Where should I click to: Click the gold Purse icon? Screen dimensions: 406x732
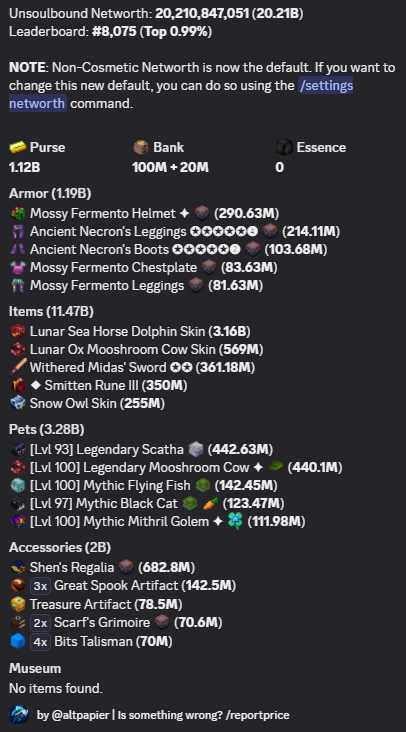pyautogui.click(x=18, y=148)
